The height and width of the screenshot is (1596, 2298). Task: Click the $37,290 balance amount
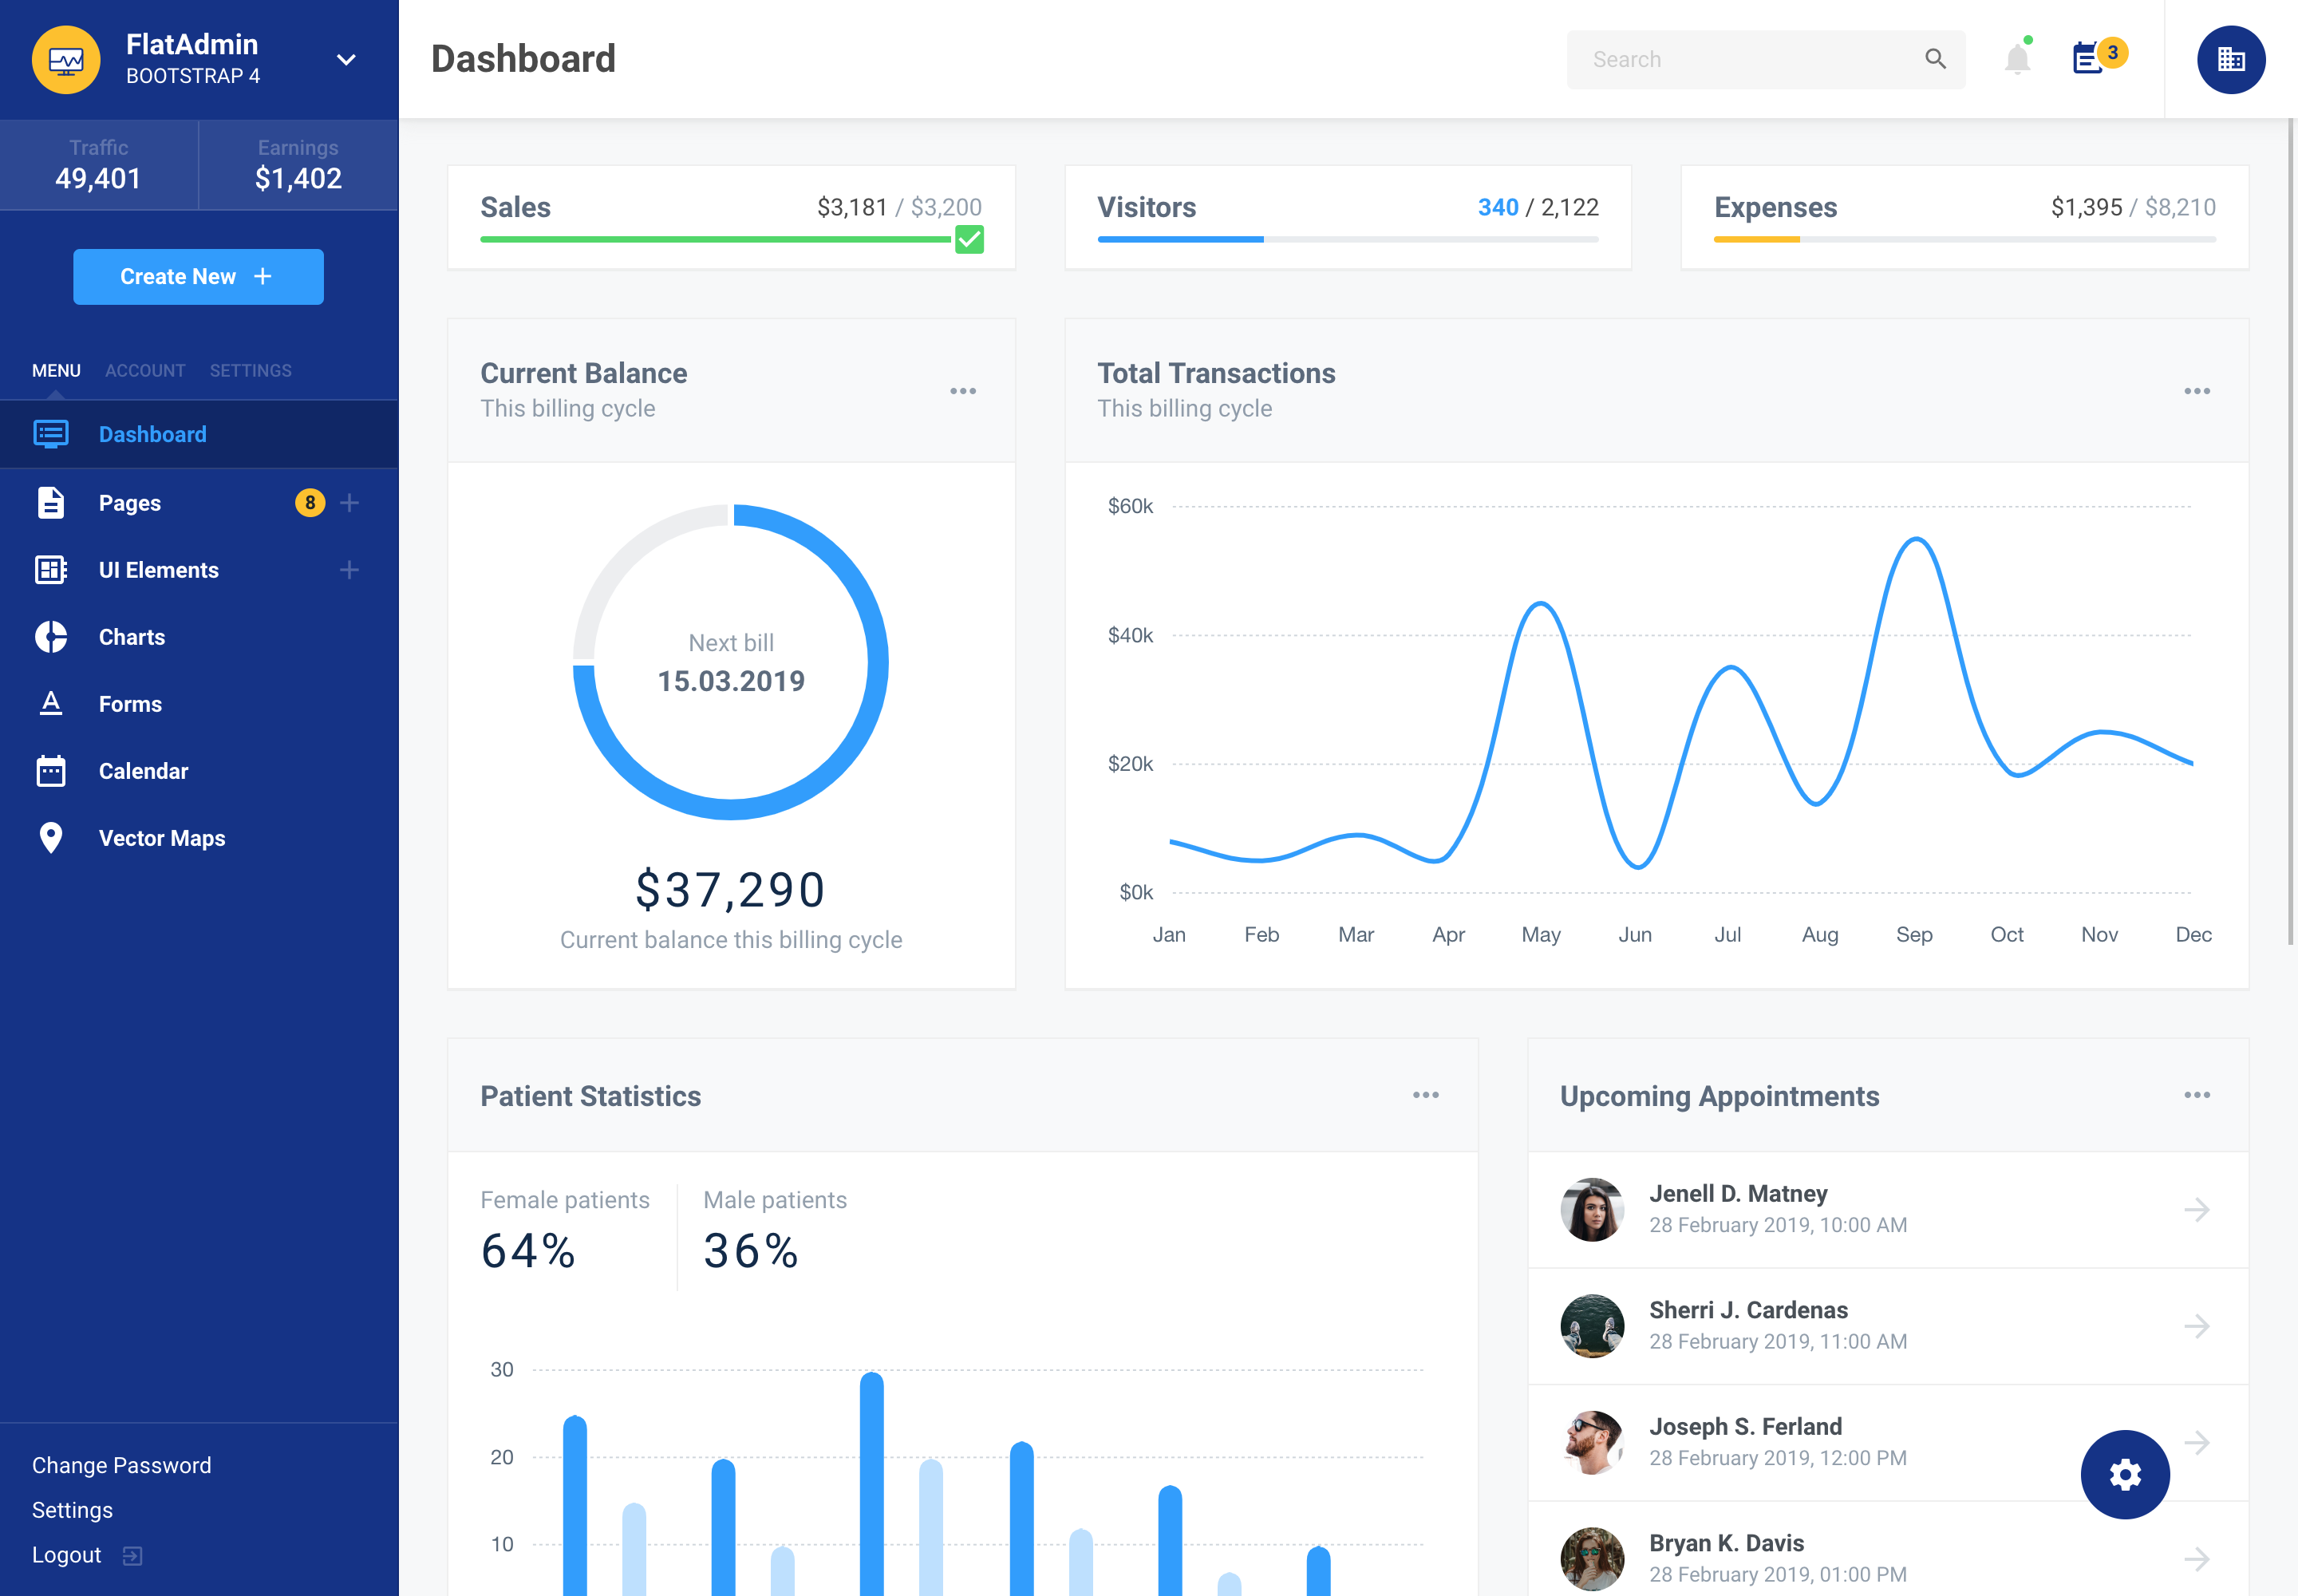coord(731,890)
